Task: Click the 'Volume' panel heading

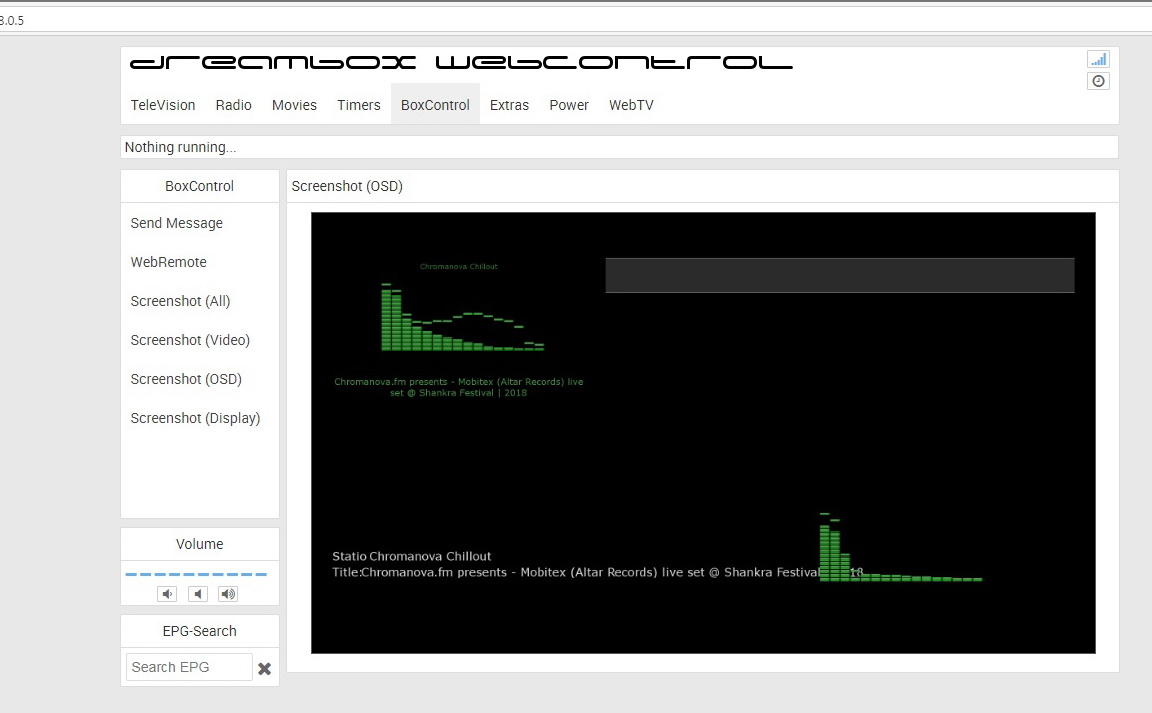Action: (199, 544)
